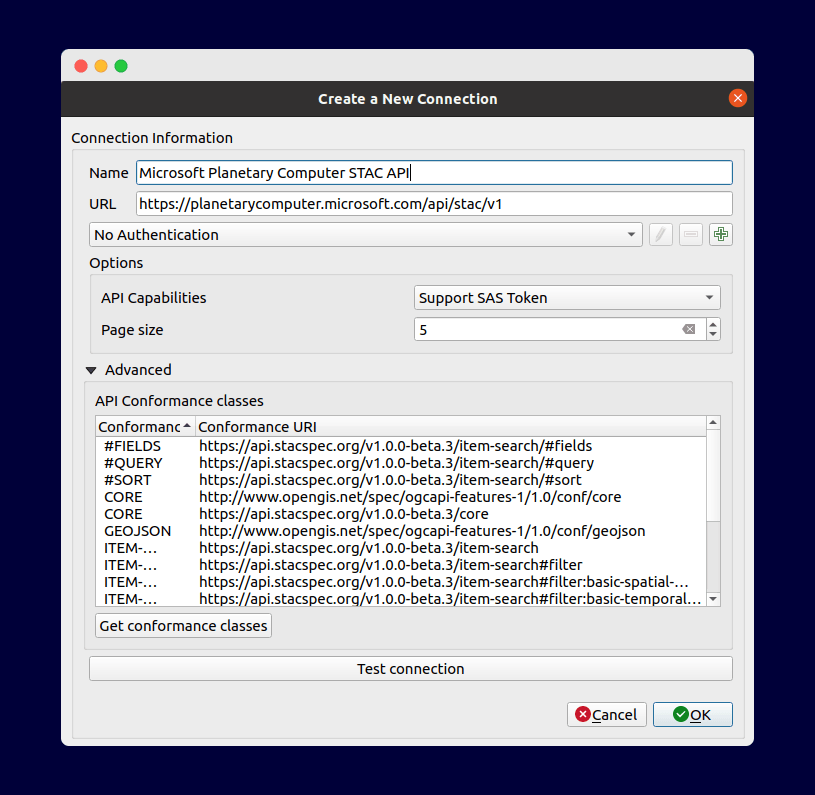Edit the selected authentication configuration
Viewport: 815px width, 795px height.
660,234
